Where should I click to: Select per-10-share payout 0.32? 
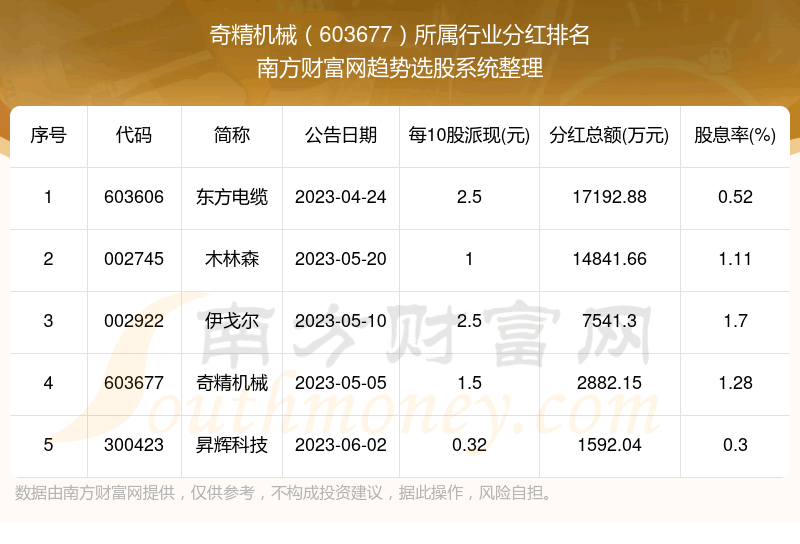click(469, 445)
